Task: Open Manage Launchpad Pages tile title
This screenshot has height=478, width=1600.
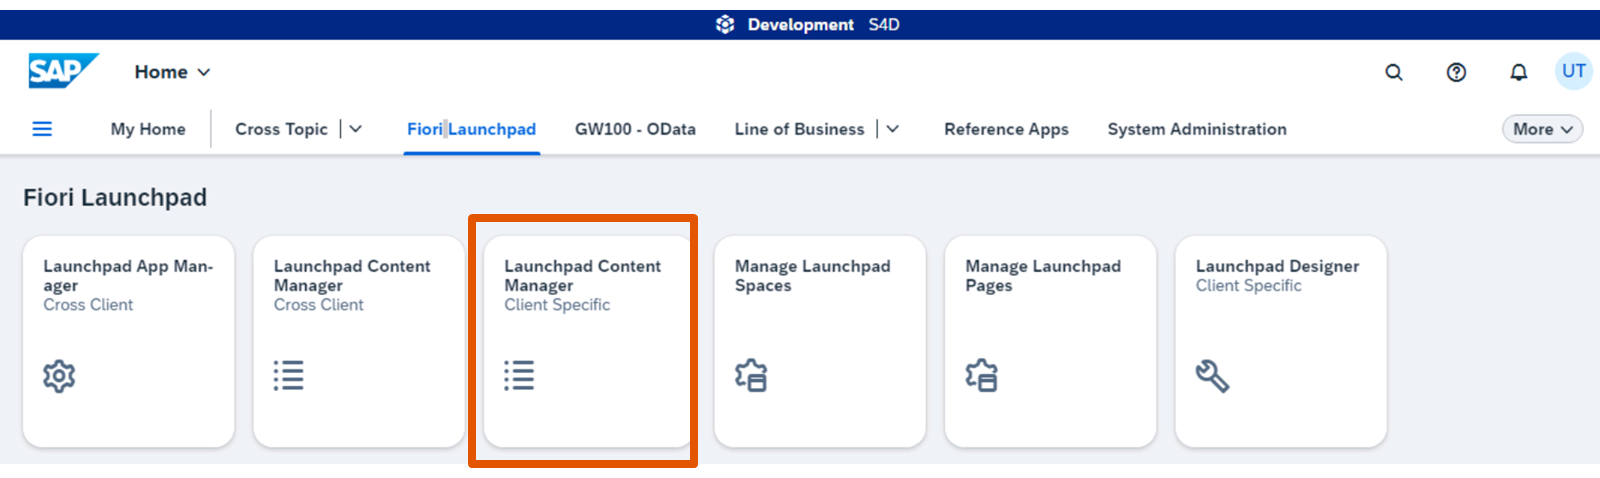Action: (x=1043, y=275)
